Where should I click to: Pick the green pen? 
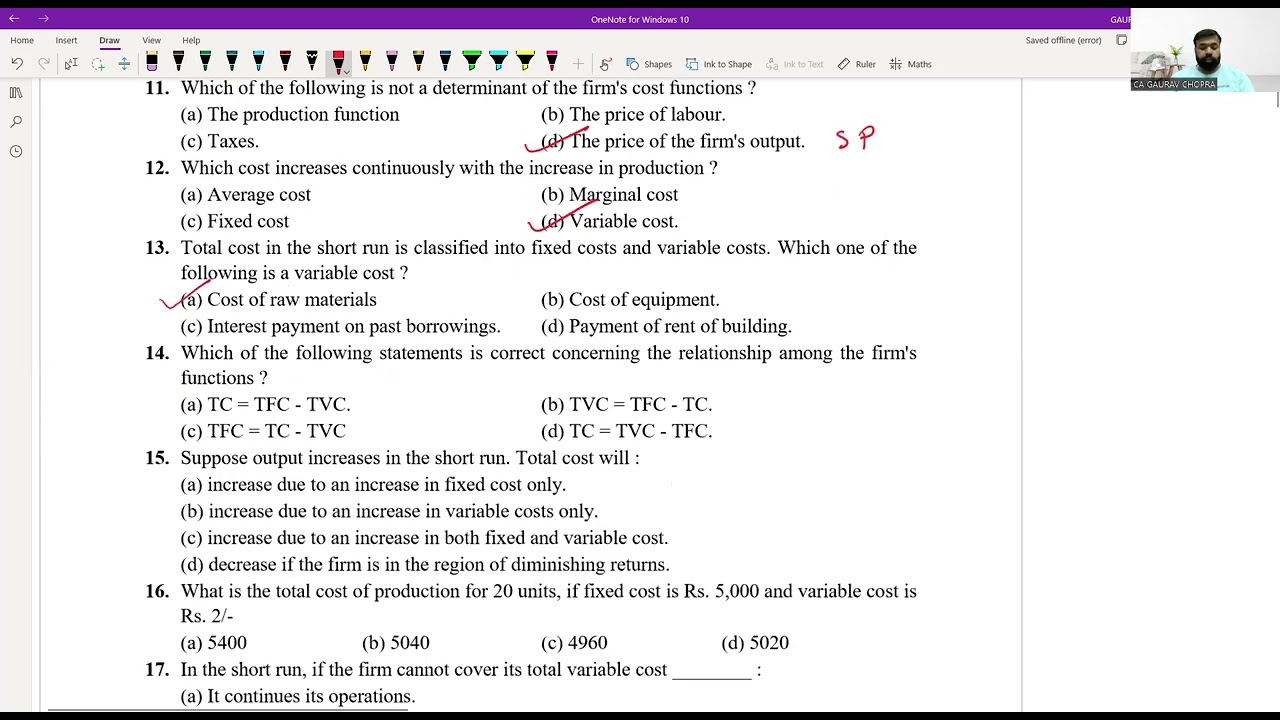205,63
